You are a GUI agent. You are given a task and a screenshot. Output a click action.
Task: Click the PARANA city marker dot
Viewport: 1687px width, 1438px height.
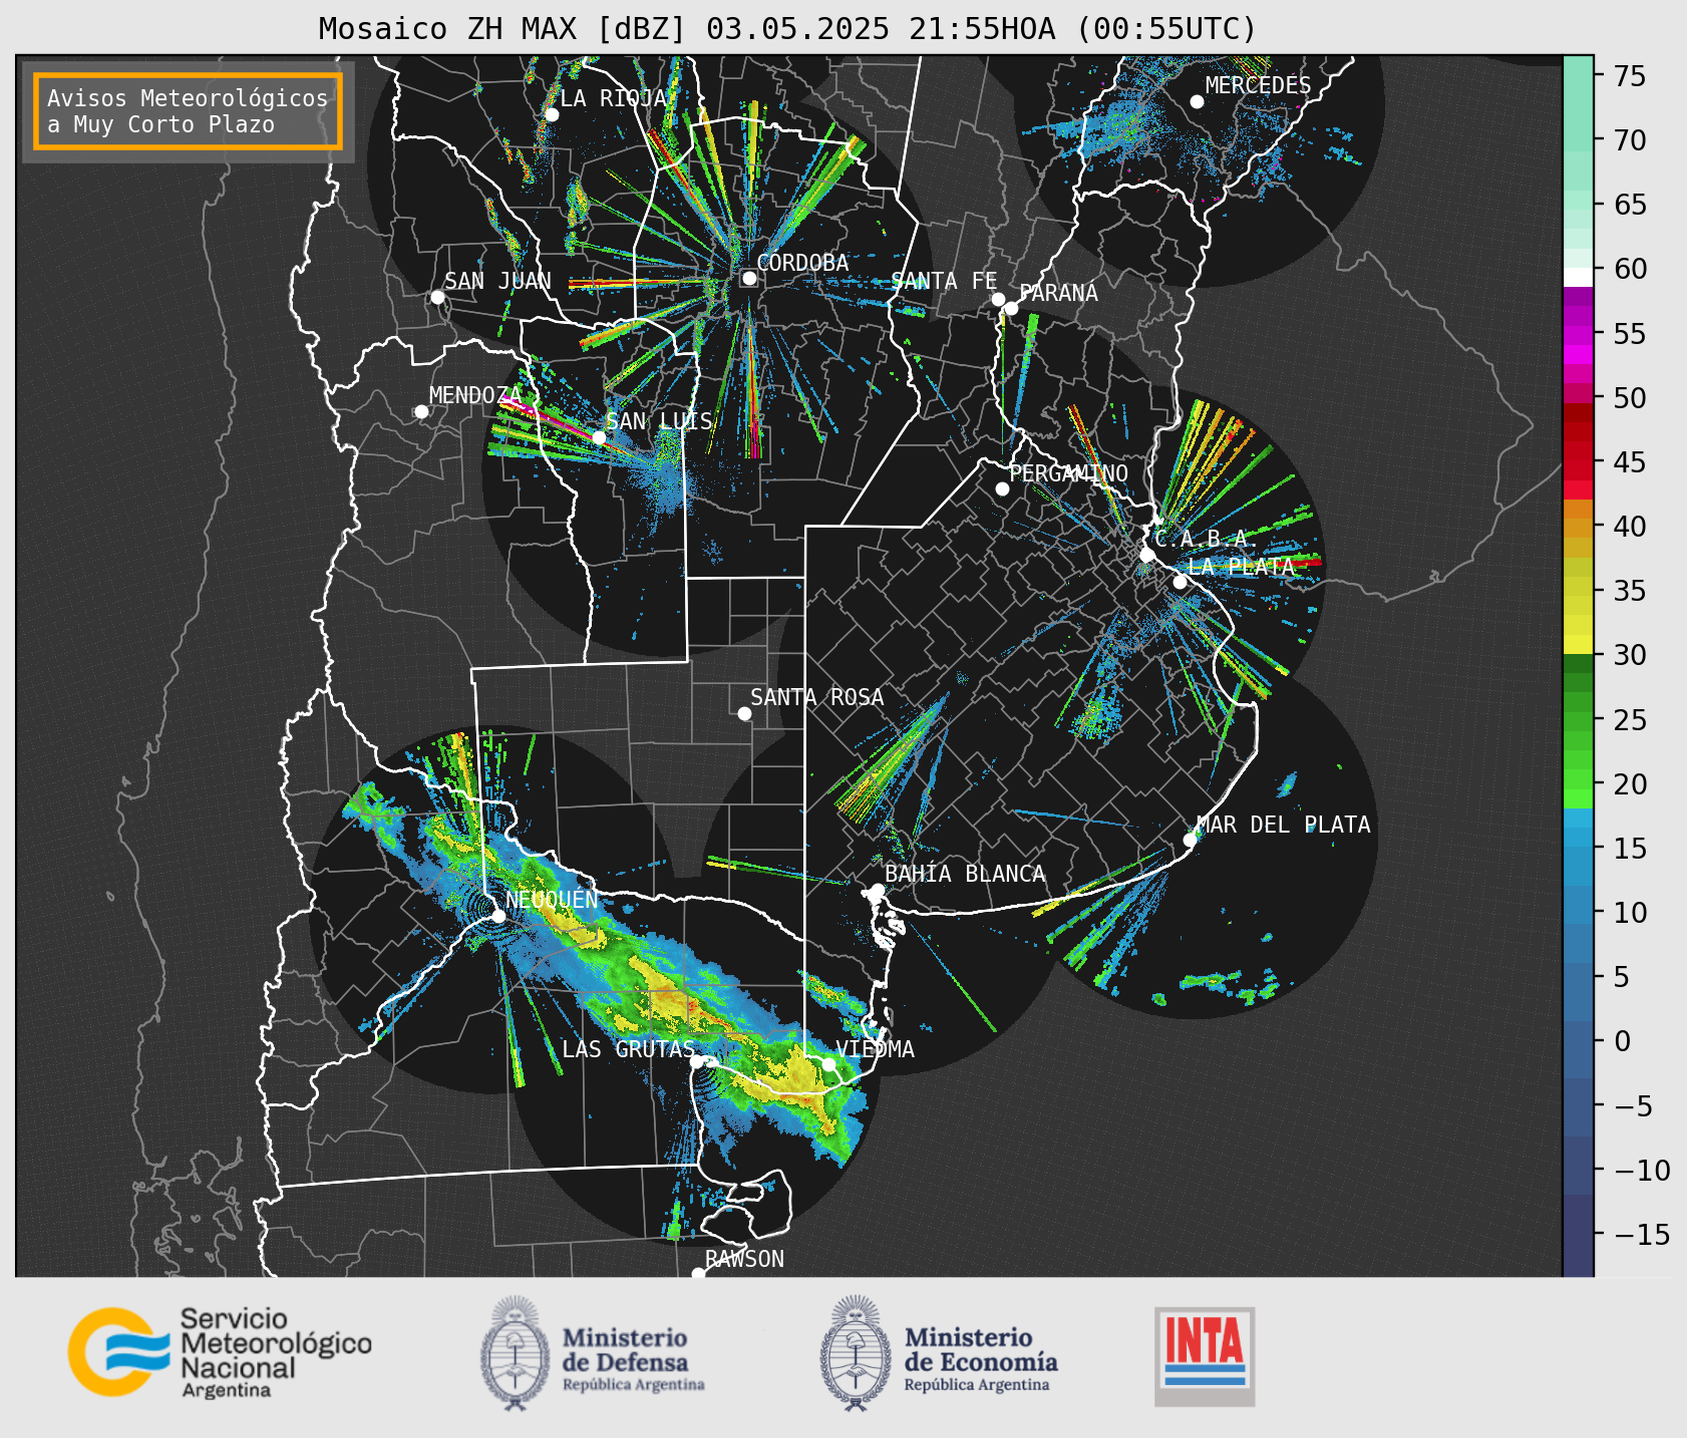pyautogui.click(x=1011, y=308)
